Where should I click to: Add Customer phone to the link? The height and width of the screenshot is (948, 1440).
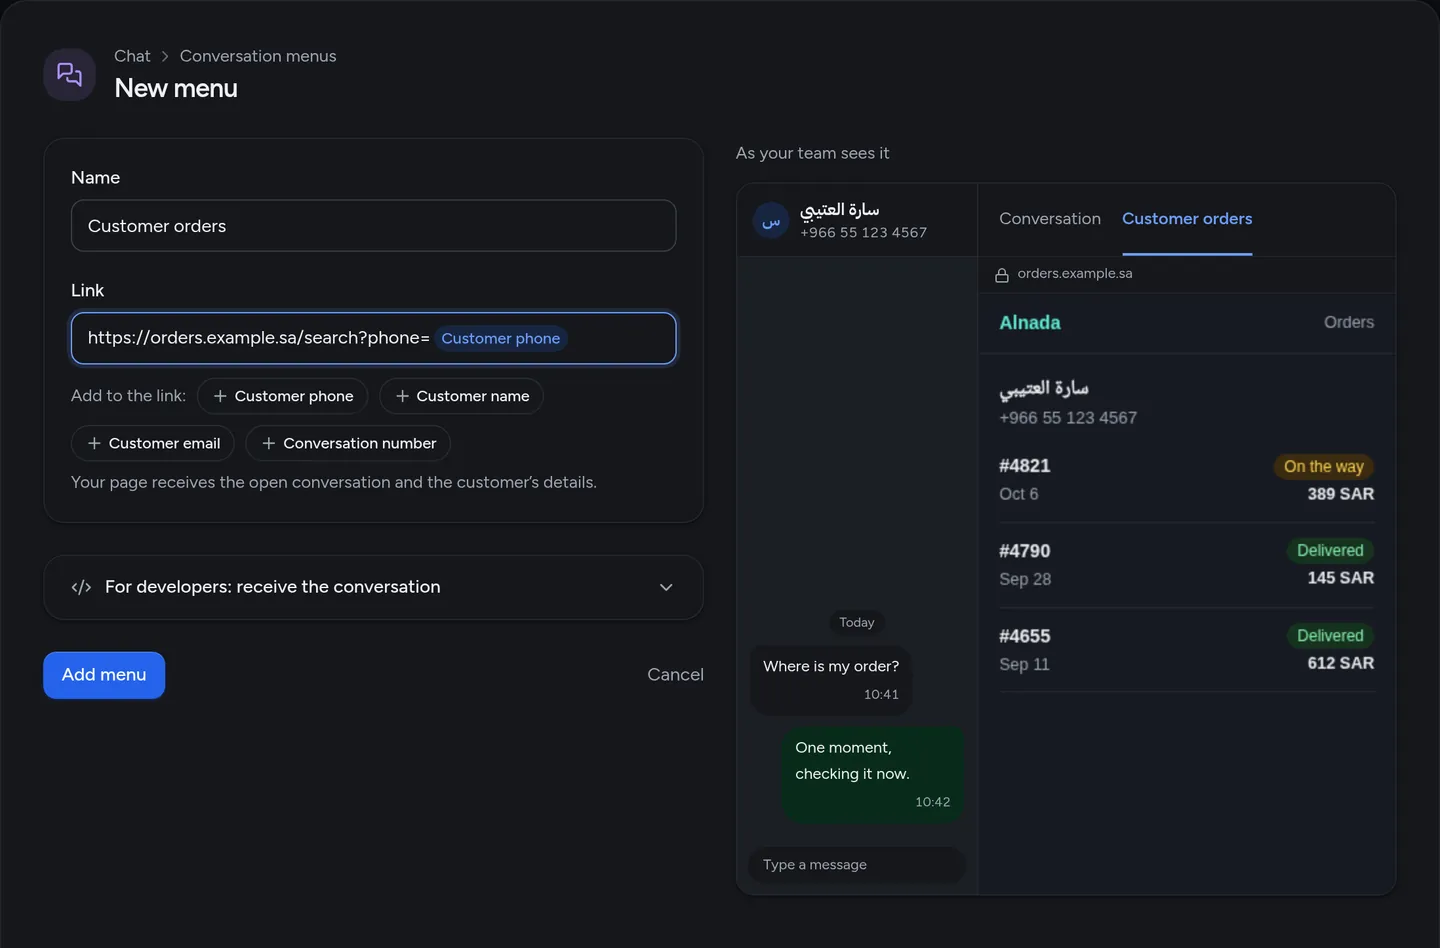coord(283,396)
